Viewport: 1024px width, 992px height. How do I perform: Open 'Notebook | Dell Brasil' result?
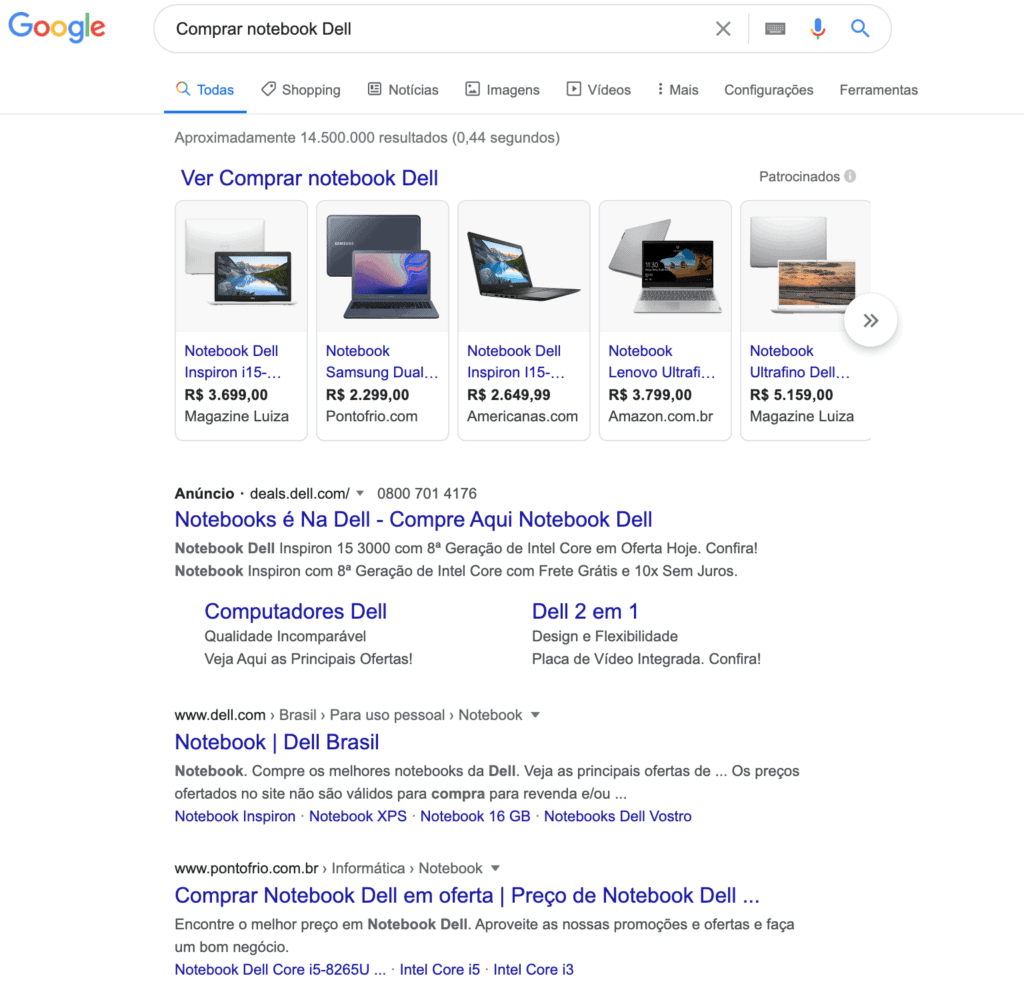(x=277, y=742)
